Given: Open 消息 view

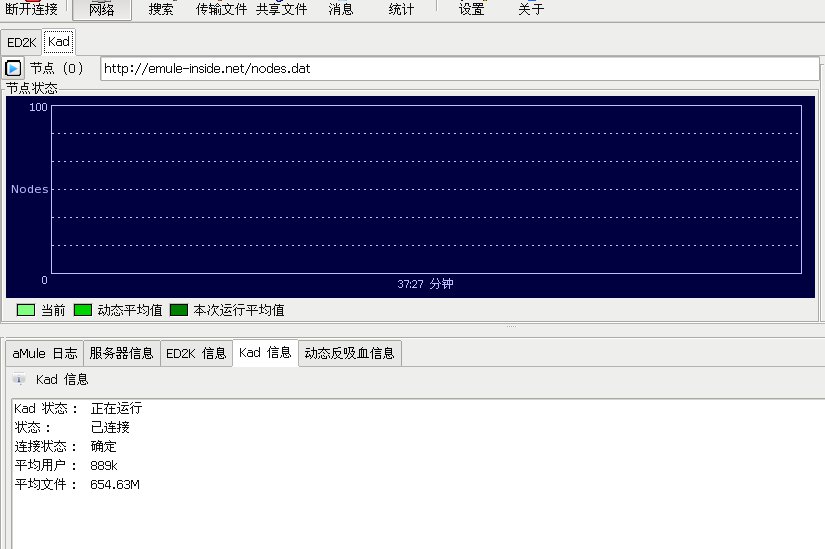Looking at the screenshot, I should pyautogui.click(x=341, y=9).
